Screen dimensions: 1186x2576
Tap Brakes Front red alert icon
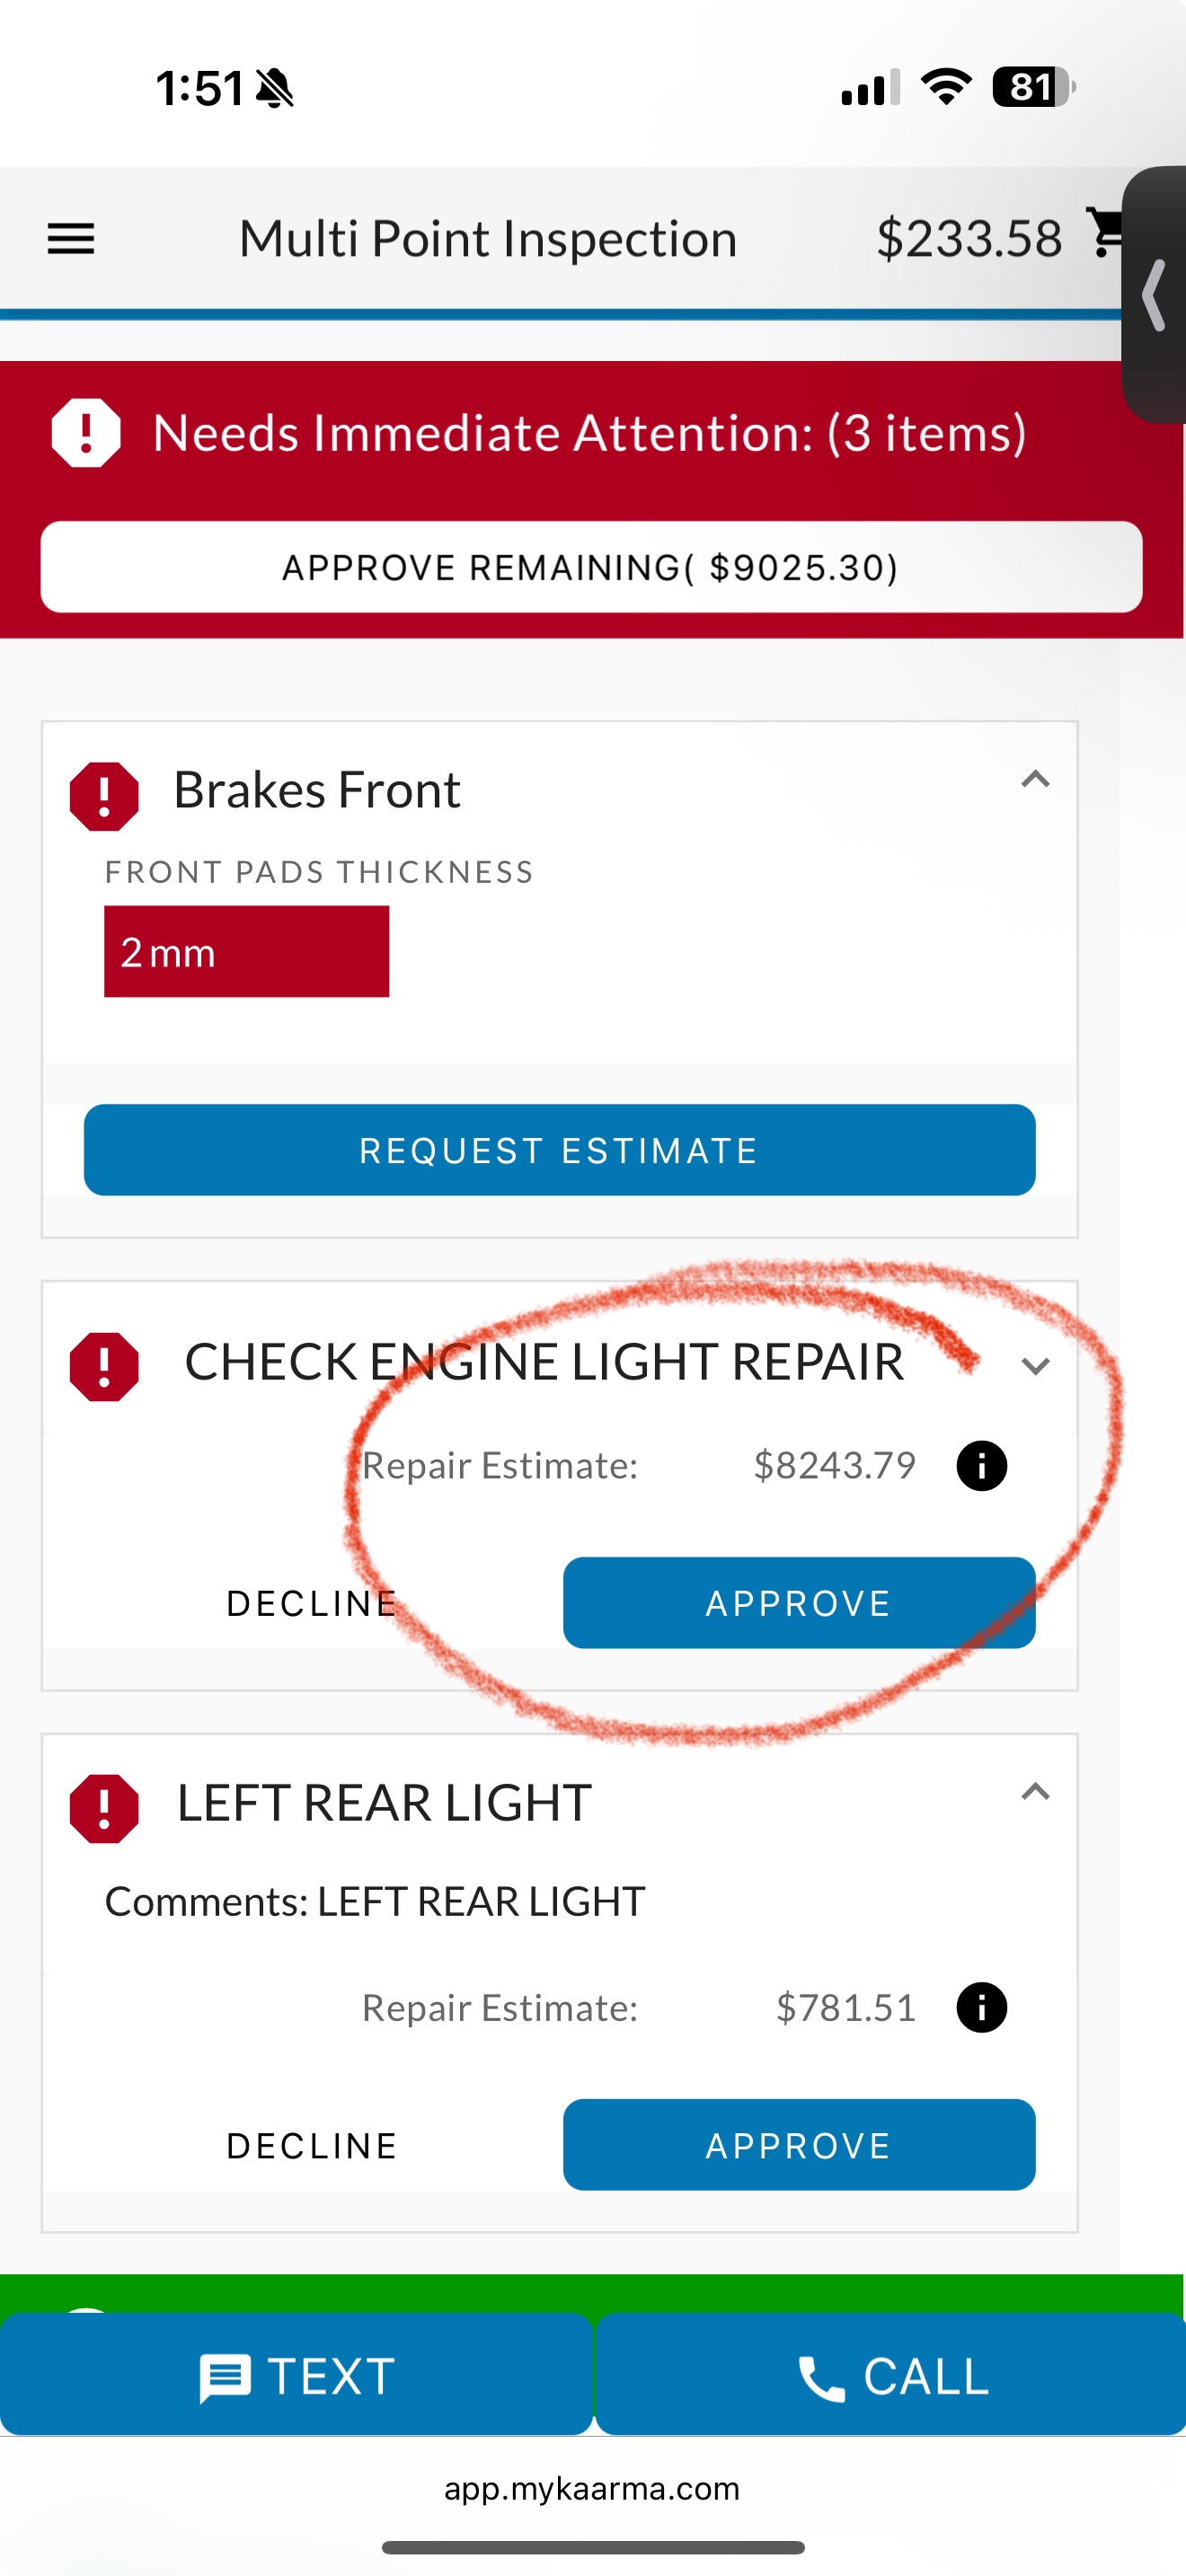point(104,796)
